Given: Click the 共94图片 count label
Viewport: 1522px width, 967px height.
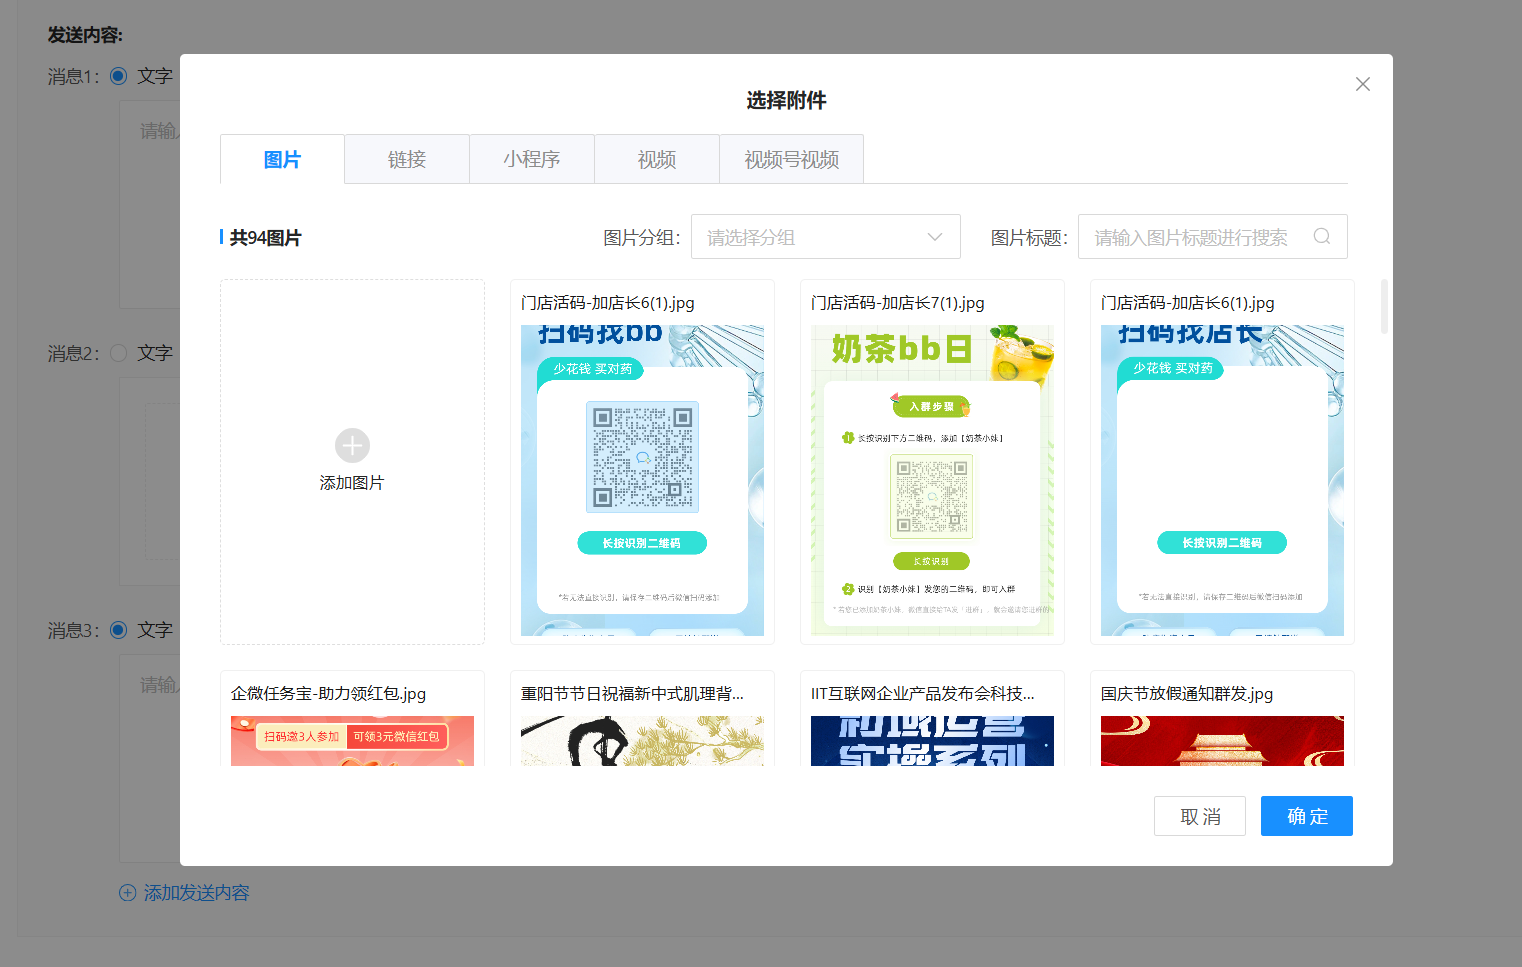Looking at the screenshot, I should (265, 238).
